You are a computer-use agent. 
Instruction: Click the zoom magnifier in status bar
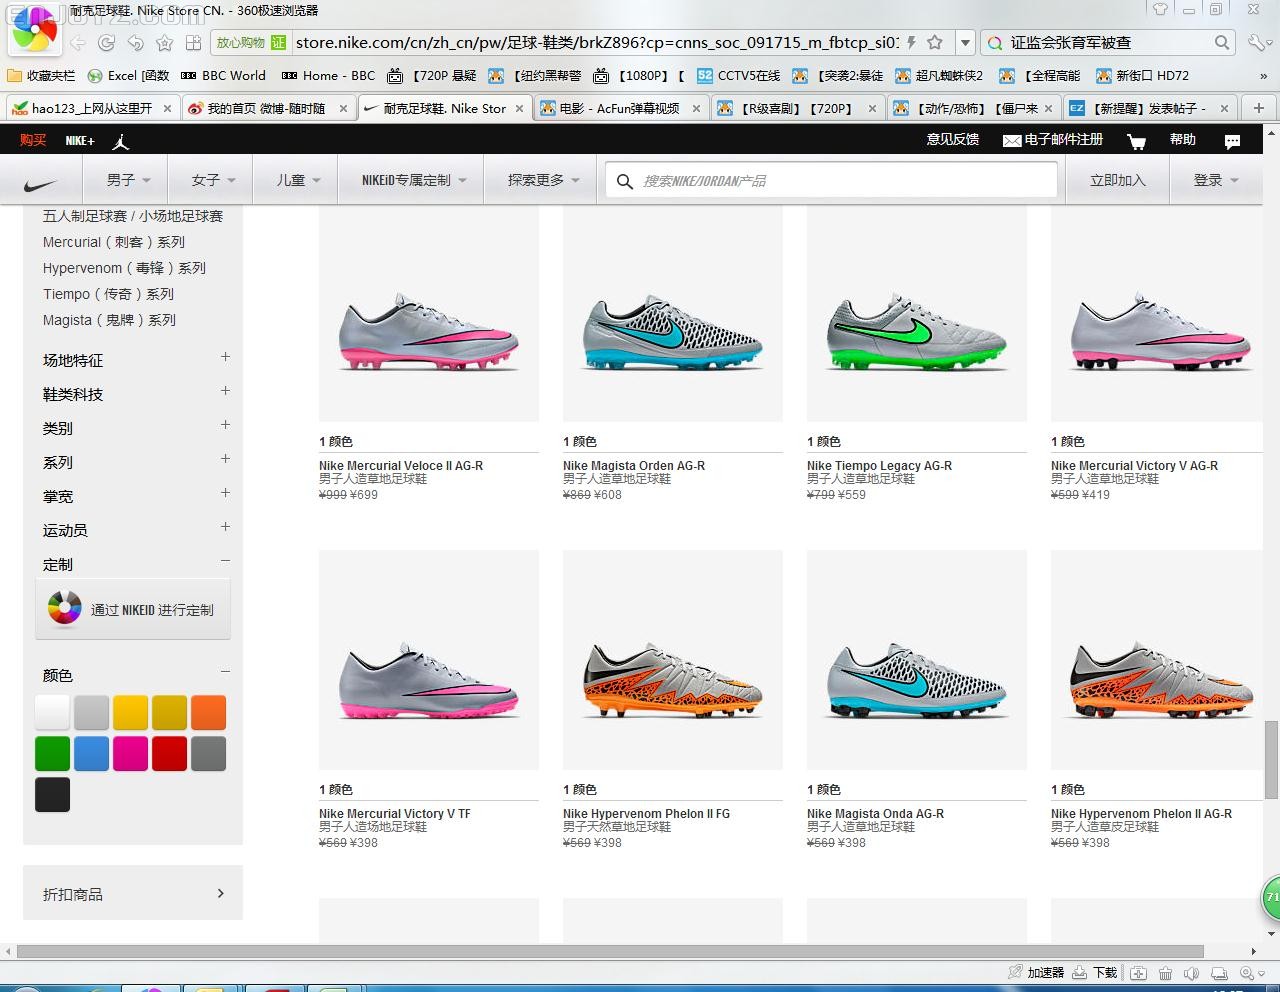click(x=1247, y=973)
